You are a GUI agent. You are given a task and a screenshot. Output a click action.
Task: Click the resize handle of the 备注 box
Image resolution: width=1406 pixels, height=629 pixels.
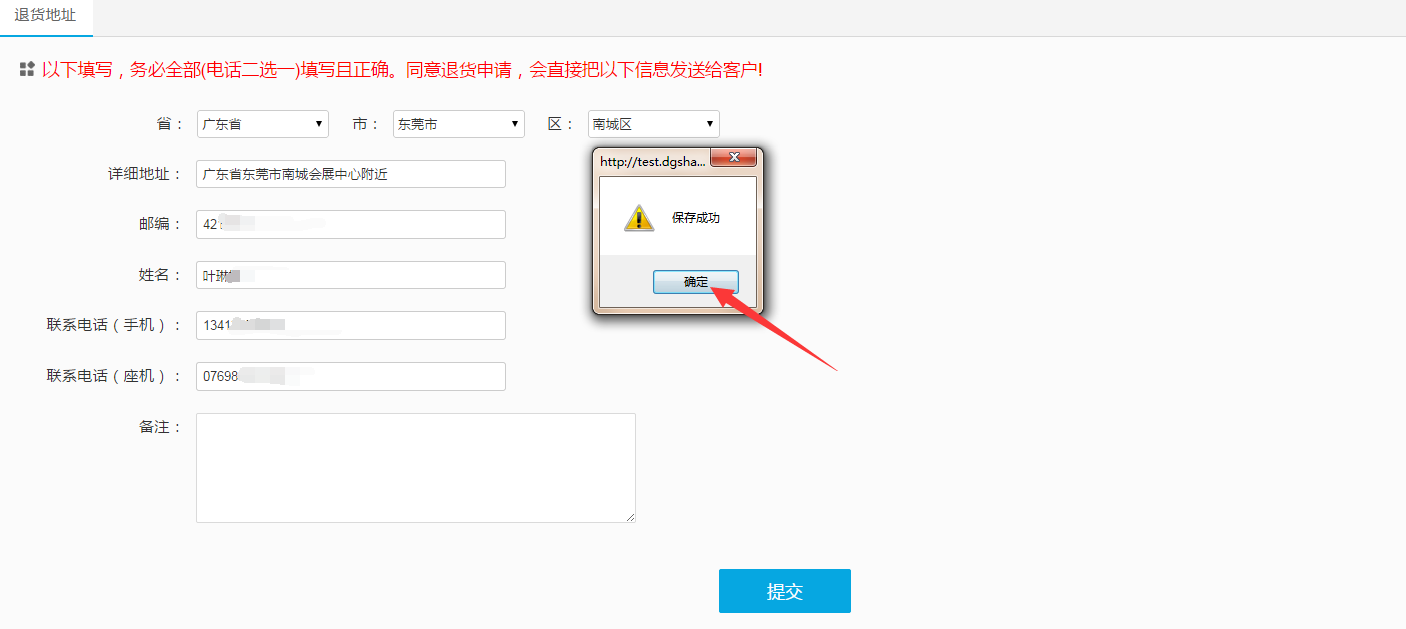pyautogui.click(x=630, y=517)
